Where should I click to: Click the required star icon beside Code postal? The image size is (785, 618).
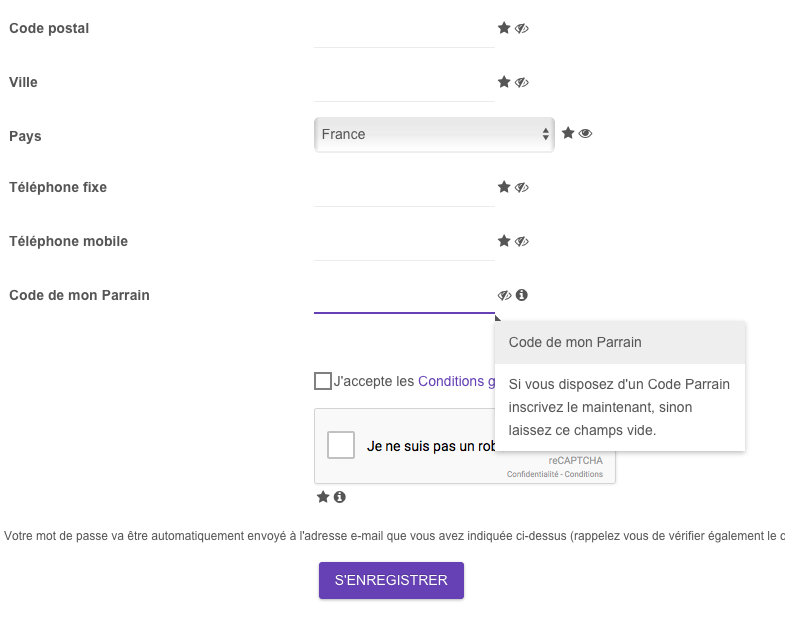[x=504, y=28]
